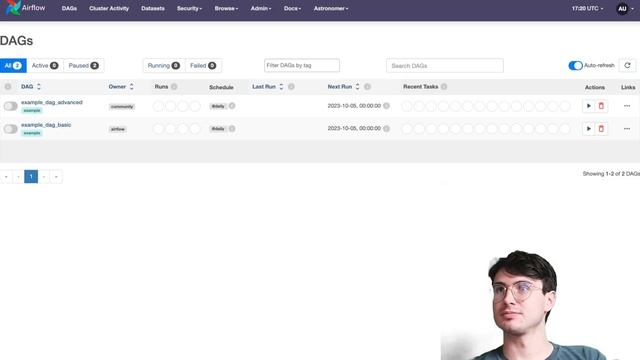Open the example_dag_basic DAG link
This screenshot has width=640, height=360.
point(46,124)
